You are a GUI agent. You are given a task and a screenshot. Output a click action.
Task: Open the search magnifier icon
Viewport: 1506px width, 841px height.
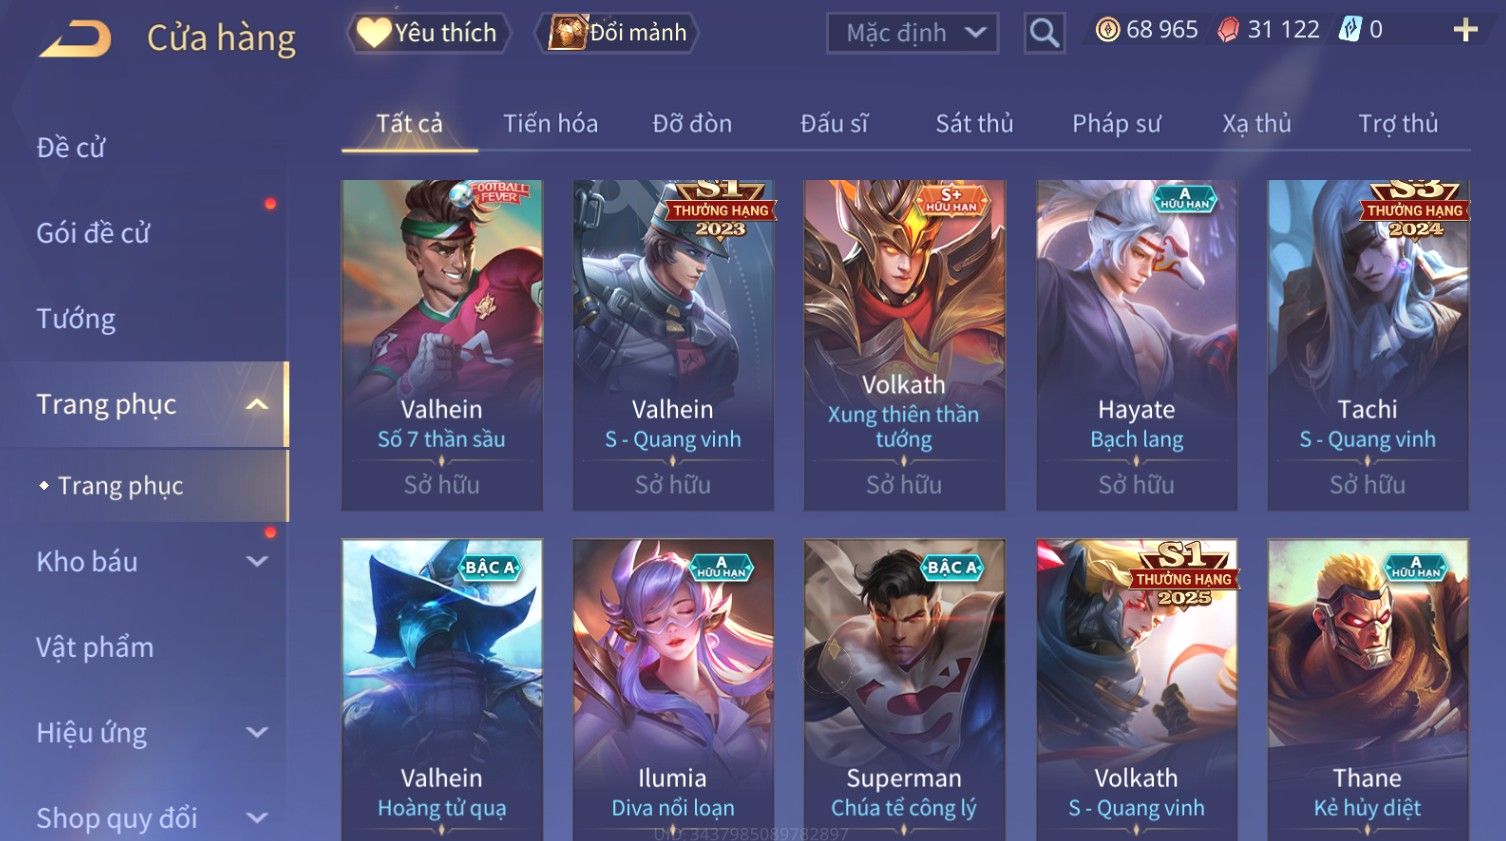tap(1044, 33)
